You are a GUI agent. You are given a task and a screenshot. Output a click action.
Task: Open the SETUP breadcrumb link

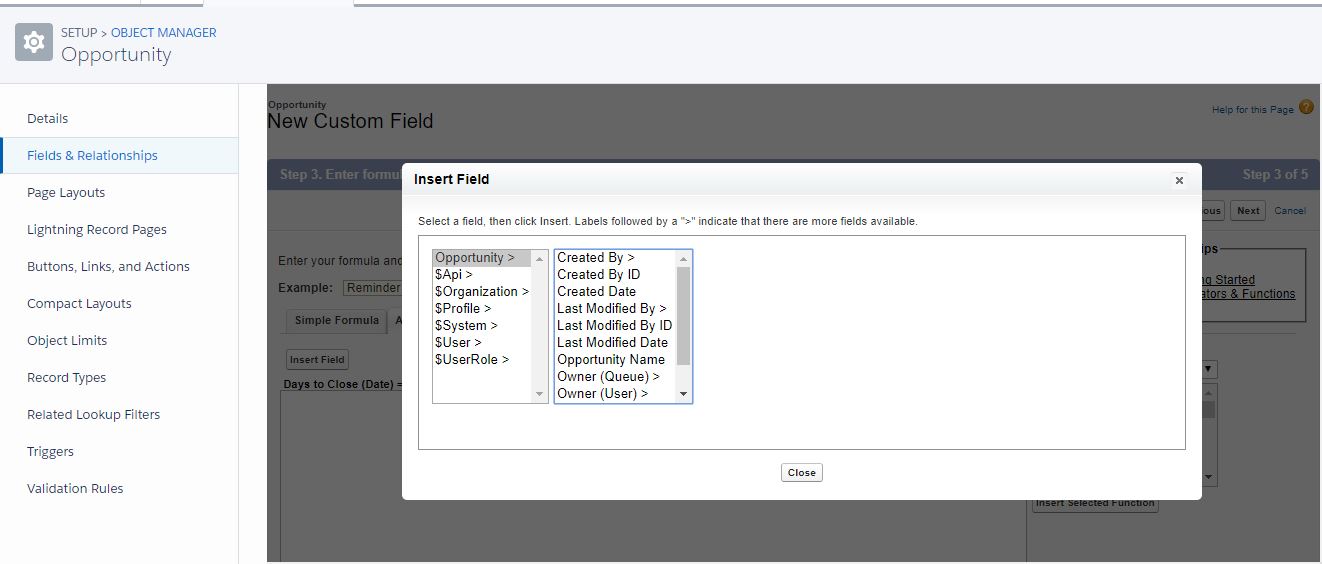point(79,32)
